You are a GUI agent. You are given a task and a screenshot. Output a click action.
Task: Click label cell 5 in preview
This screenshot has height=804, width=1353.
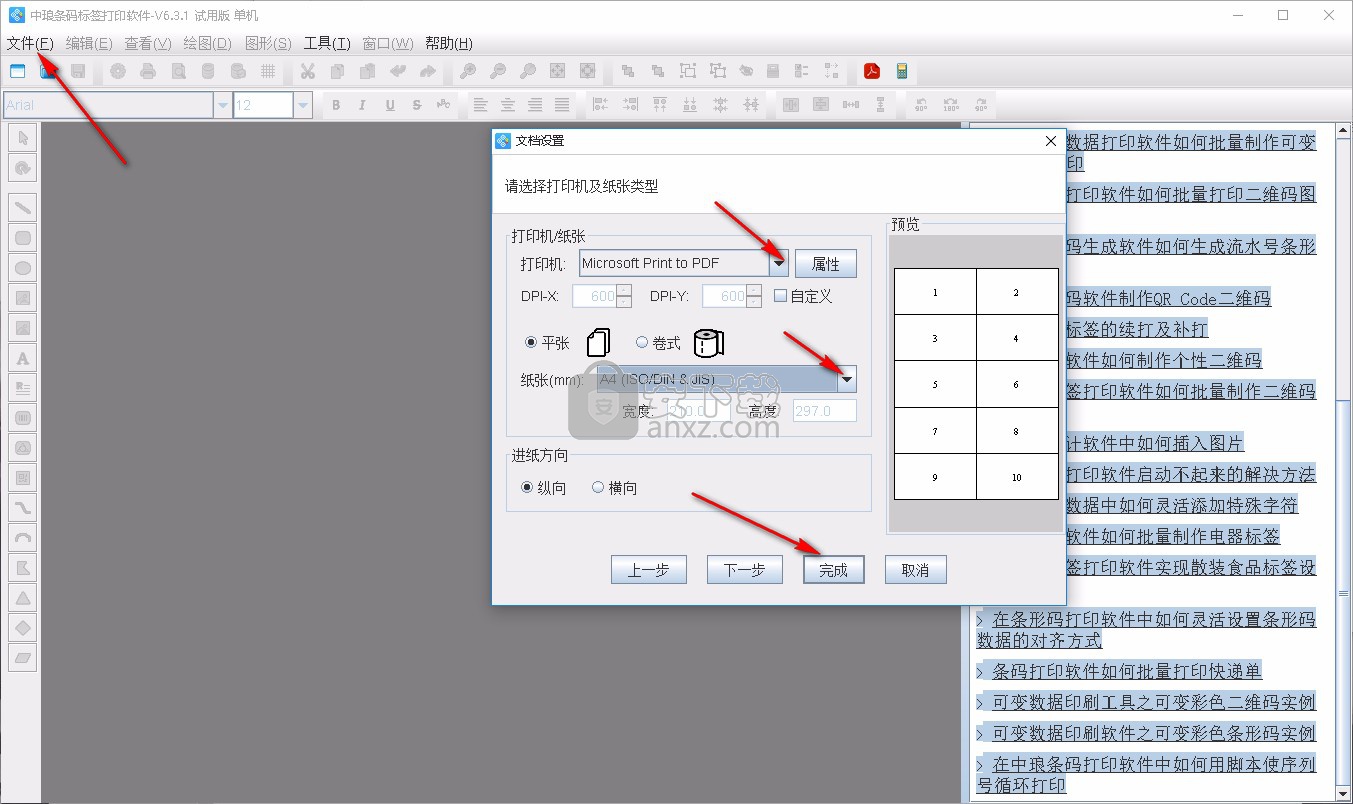click(x=935, y=385)
